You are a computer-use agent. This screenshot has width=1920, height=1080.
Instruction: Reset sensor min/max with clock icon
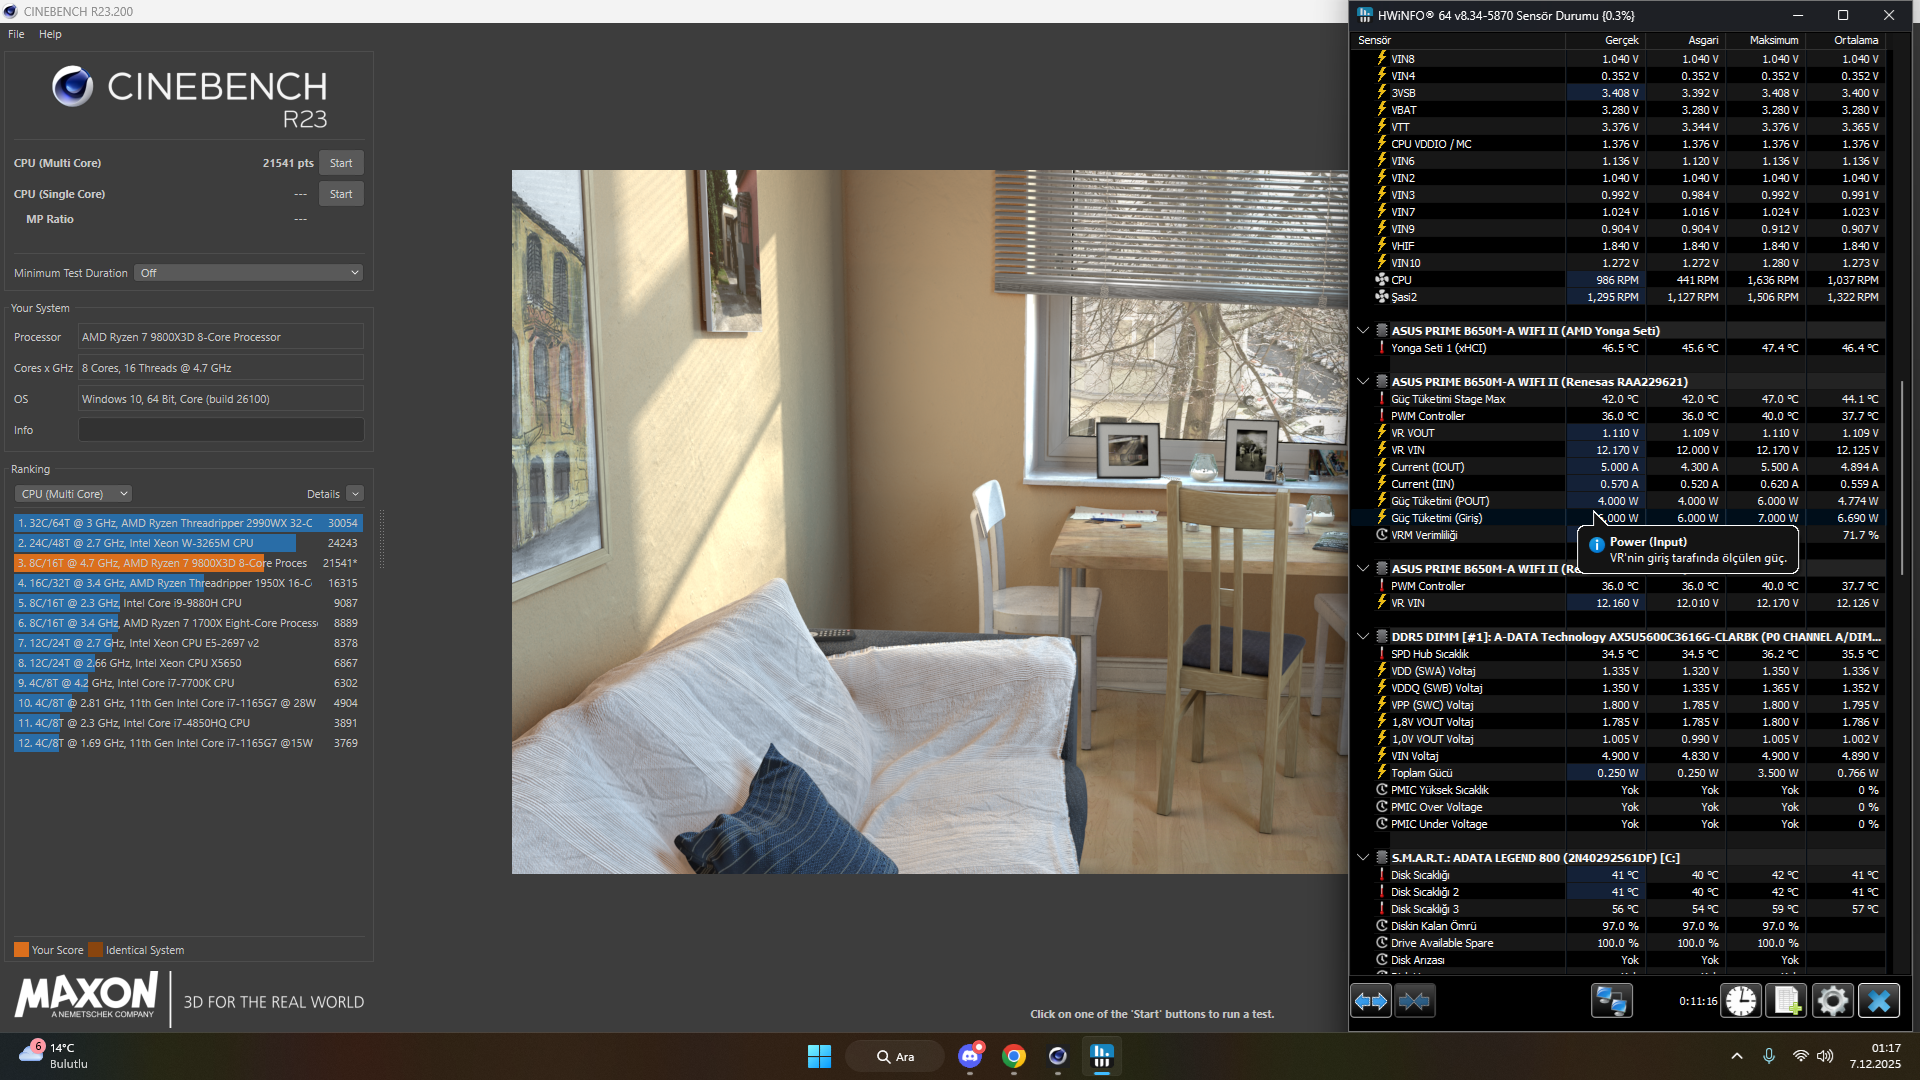(x=1741, y=1001)
